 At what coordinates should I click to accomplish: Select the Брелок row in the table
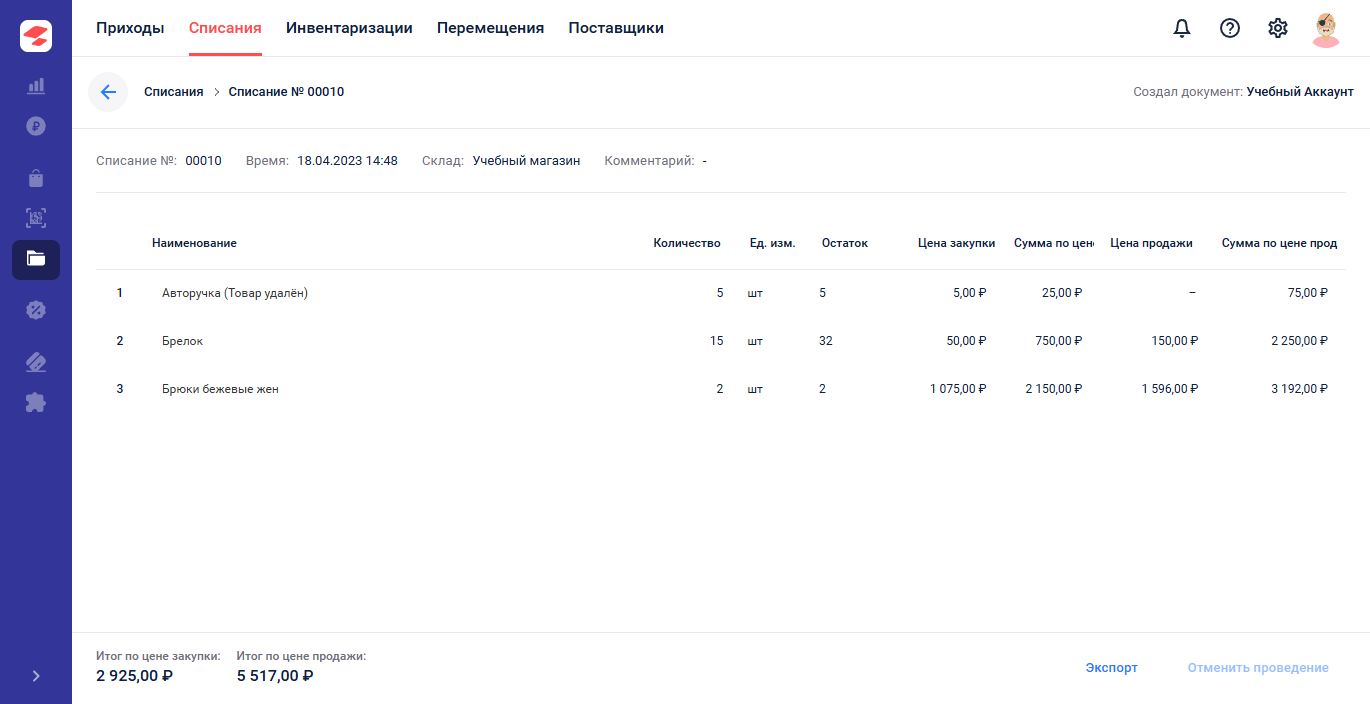coord(182,341)
